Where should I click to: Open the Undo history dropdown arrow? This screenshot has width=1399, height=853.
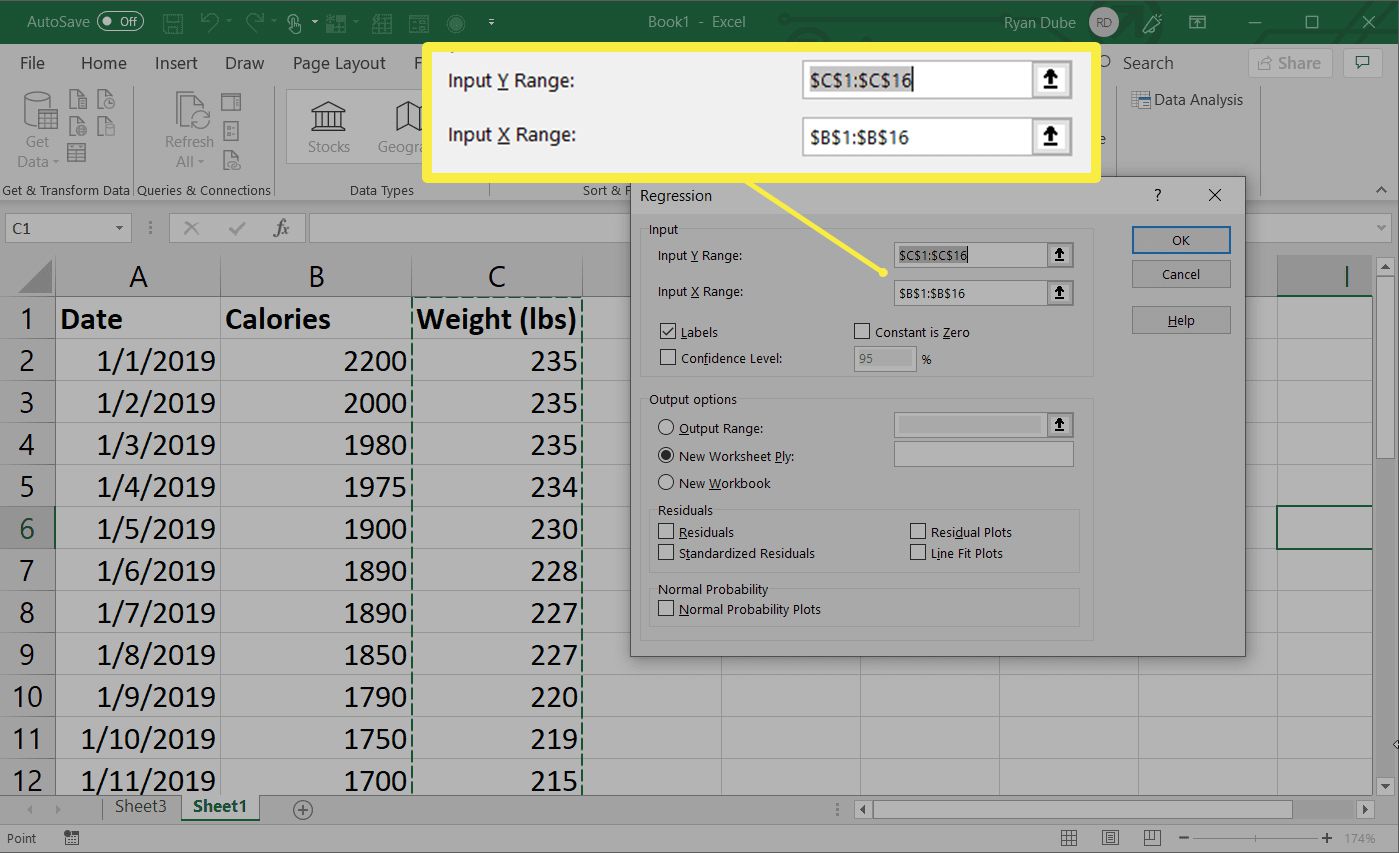point(229,21)
